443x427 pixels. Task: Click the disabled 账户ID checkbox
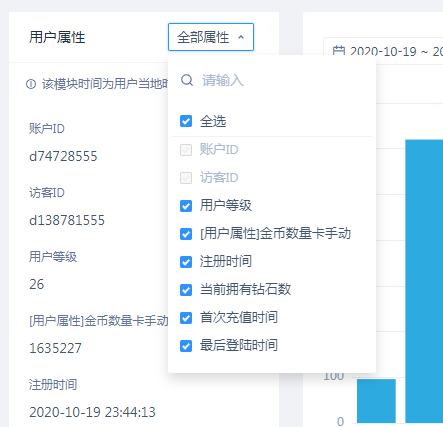(186, 150)
